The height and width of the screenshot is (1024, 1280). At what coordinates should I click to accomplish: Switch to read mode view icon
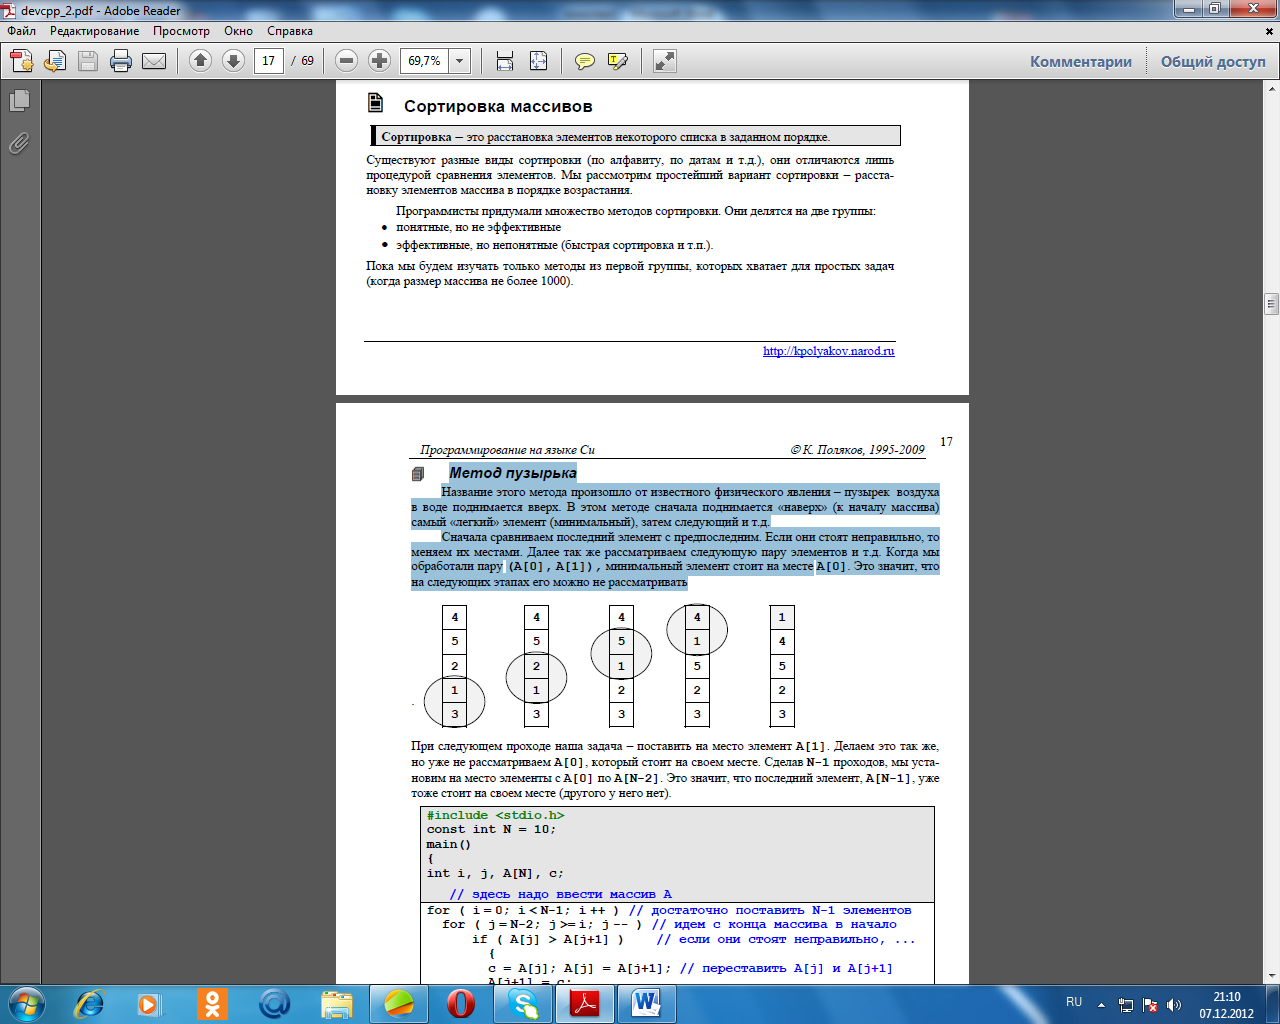(x=665, y=61)
